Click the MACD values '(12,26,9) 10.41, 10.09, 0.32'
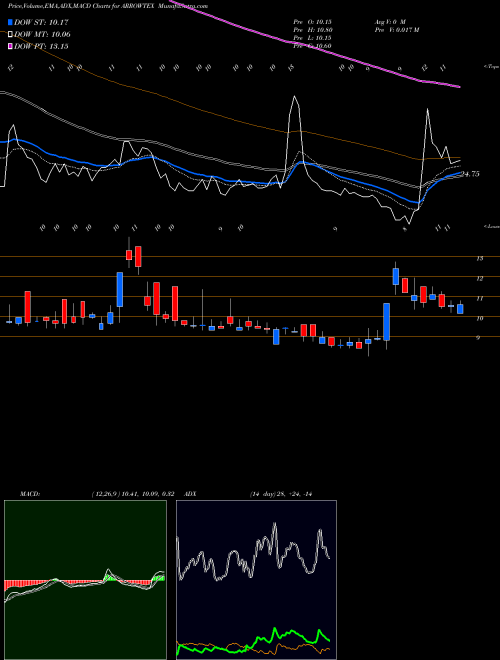 [133, 494]
